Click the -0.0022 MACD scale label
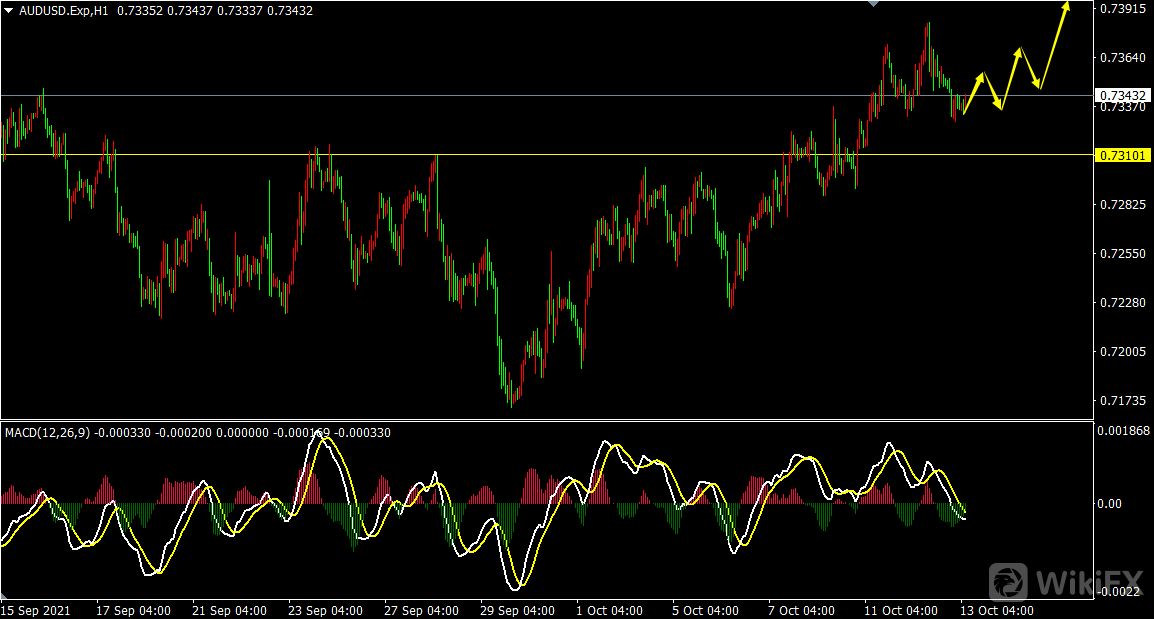 pos(1121,592)
